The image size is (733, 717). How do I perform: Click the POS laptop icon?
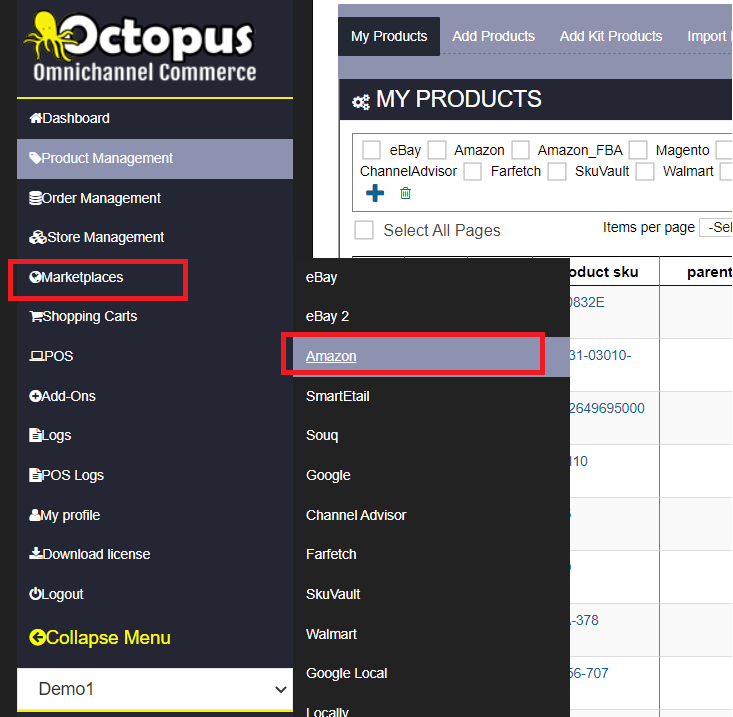[36, 356]
